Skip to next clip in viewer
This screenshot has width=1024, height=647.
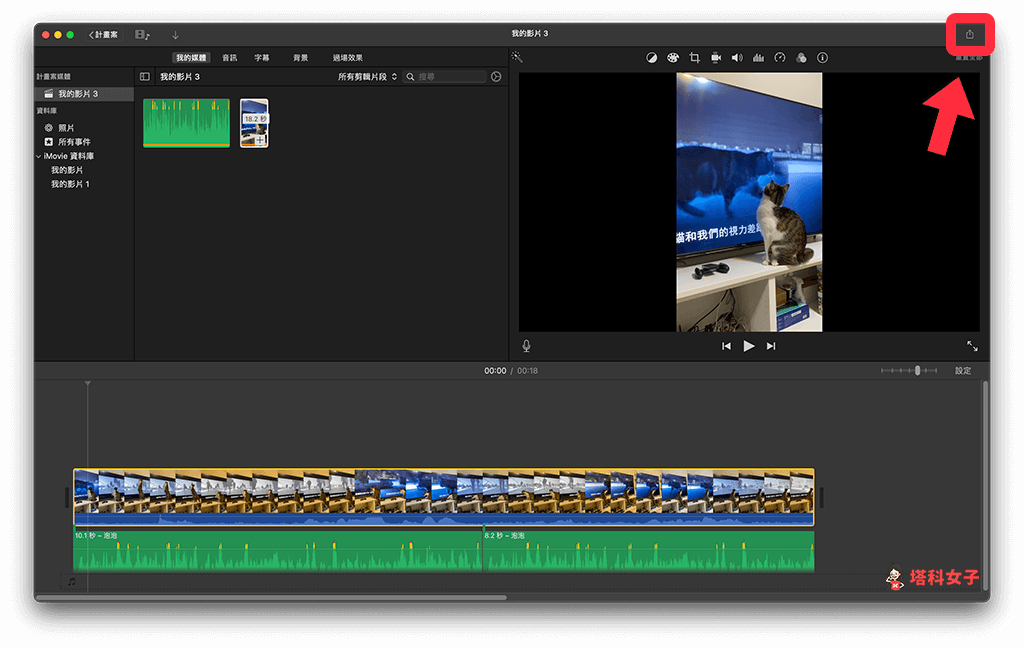tap(771, 346)
